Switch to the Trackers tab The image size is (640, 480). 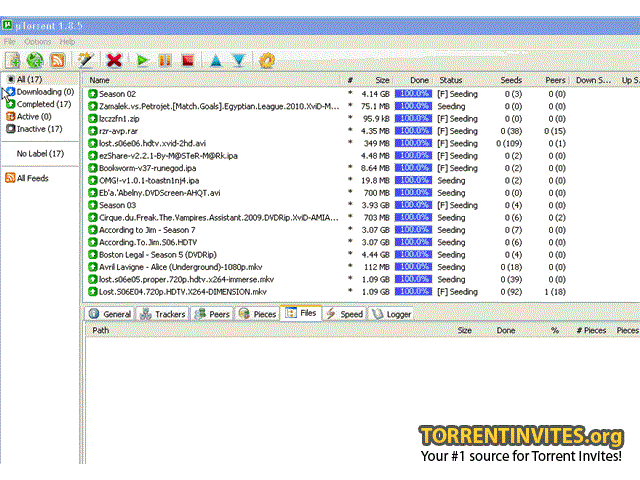[162, 314]
